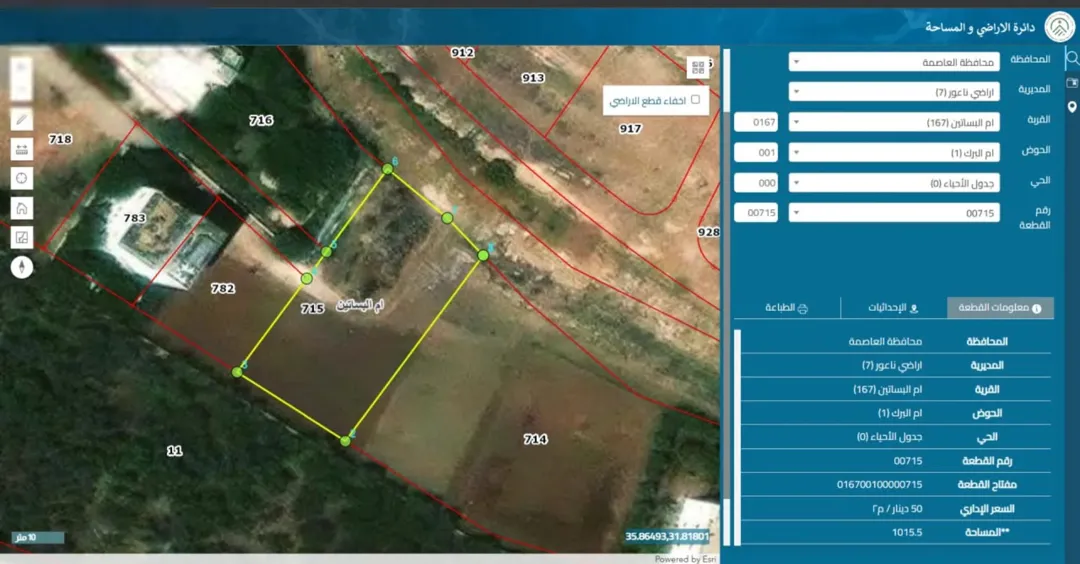Activate the distance measurement ruler tool

click(21, 149)
